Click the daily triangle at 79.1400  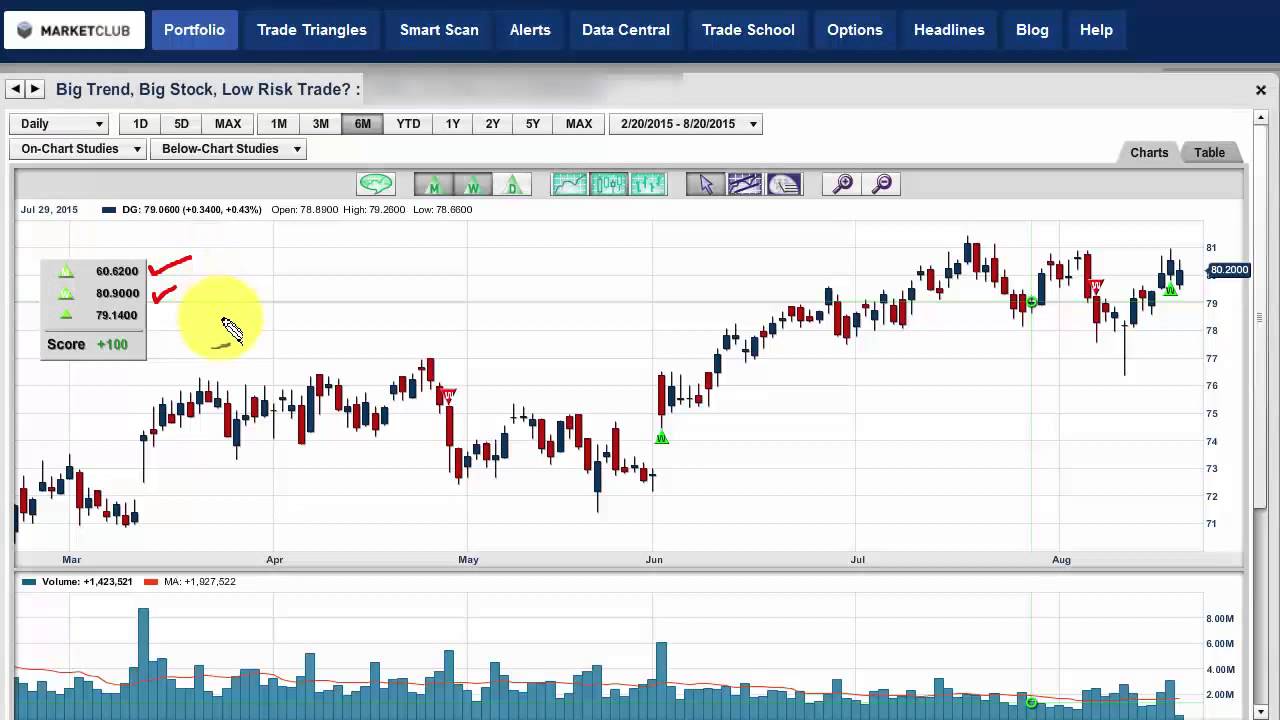pos(66,315)
